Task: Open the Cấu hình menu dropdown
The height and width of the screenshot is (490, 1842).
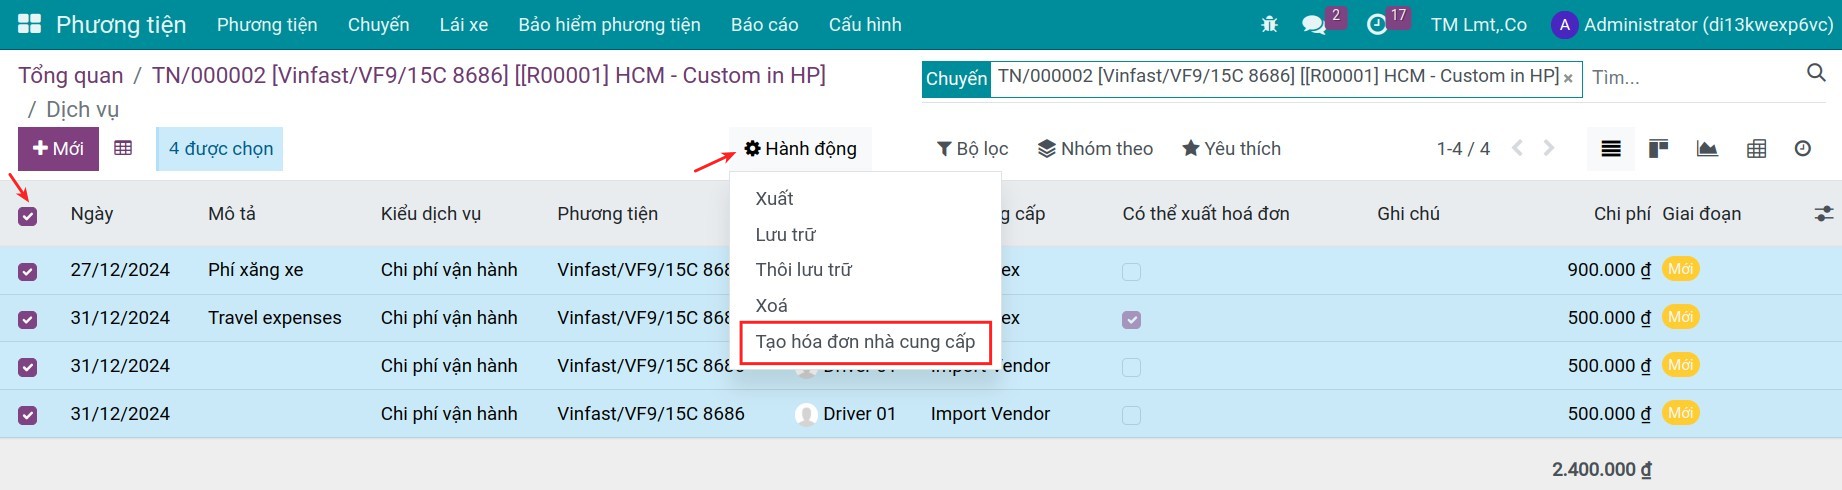Action: pos(865,25)
